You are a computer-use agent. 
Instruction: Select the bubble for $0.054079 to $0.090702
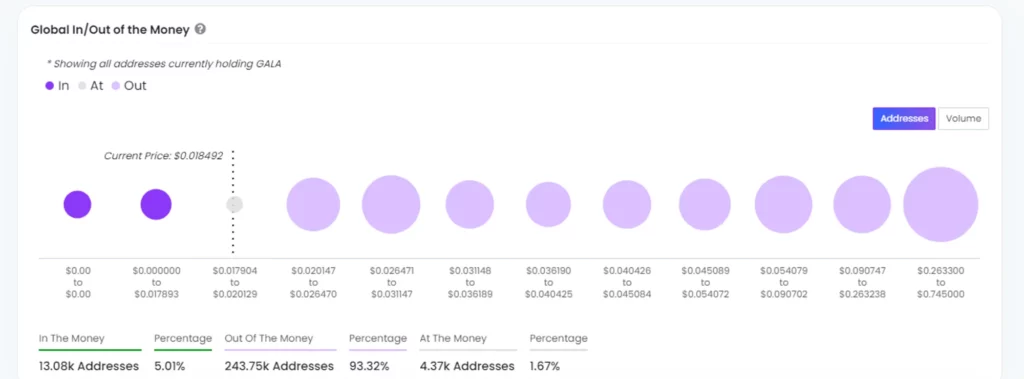(784, 205)
